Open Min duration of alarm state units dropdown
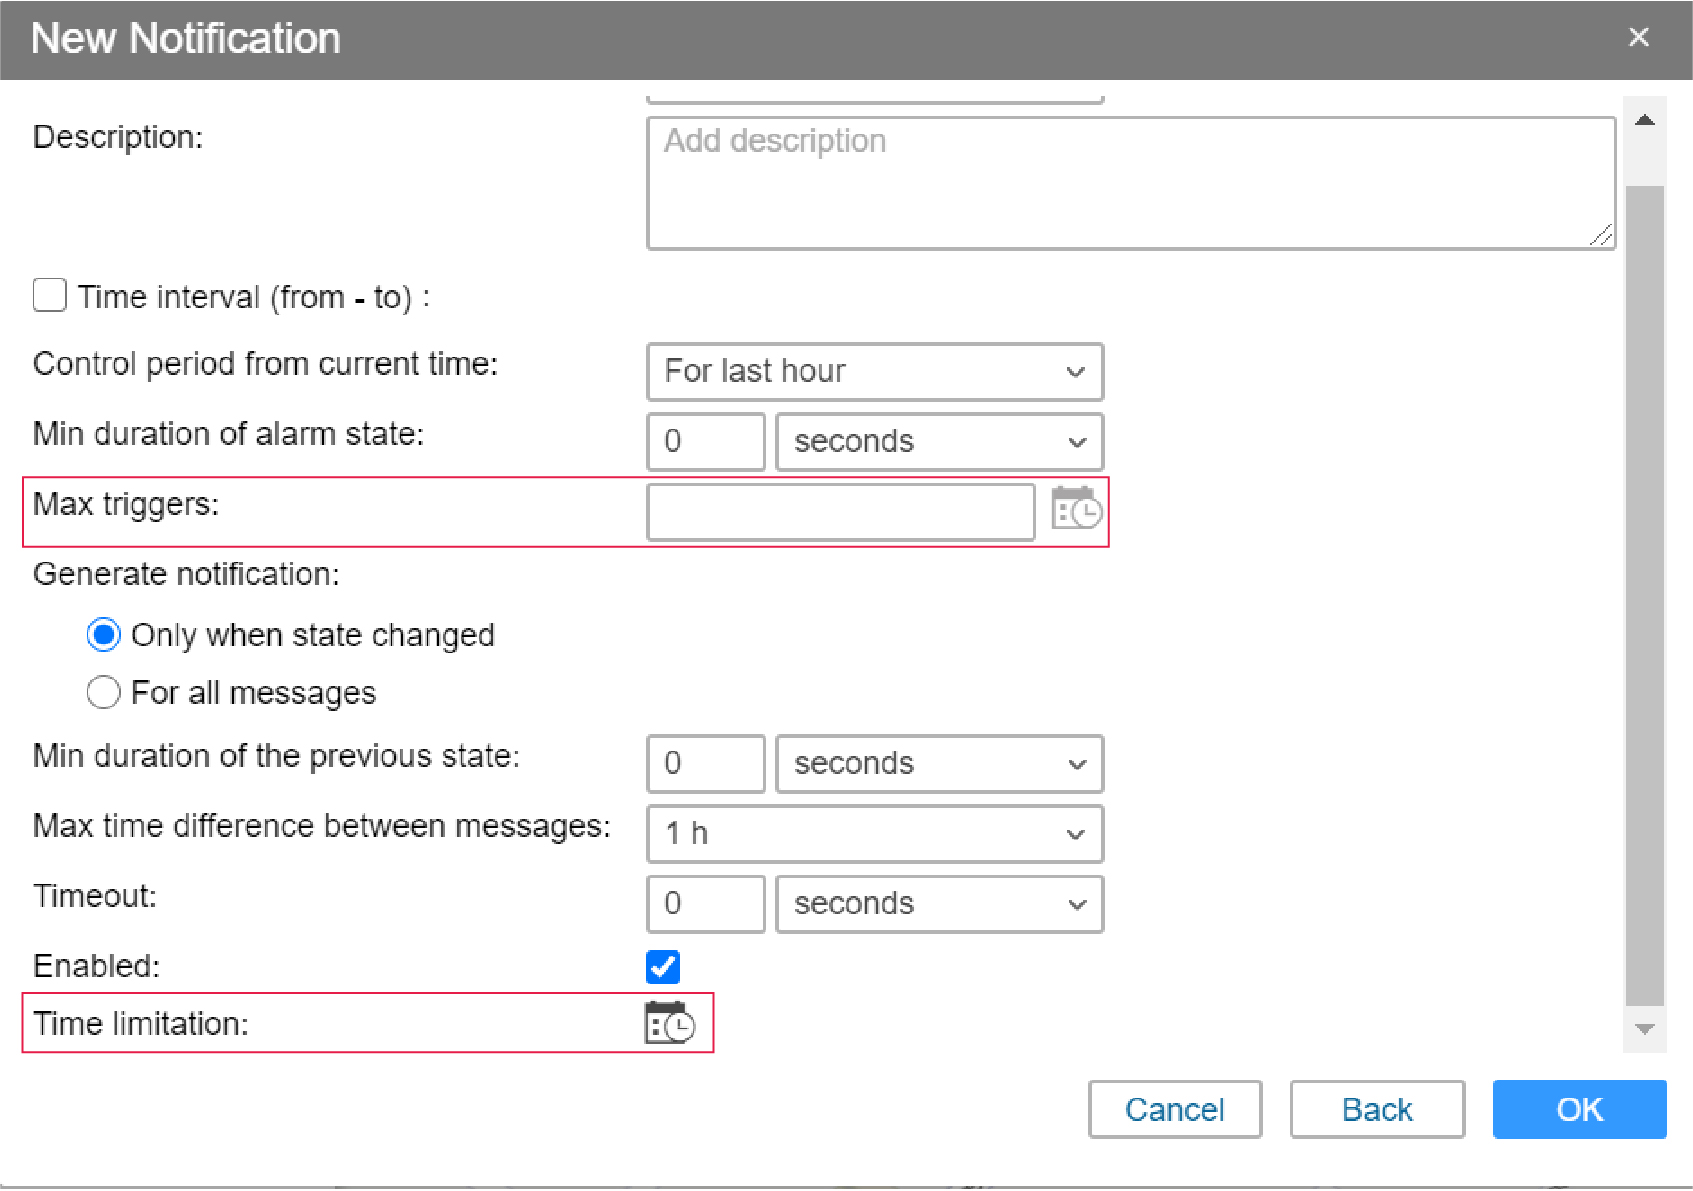The width and height of the screenshot is (1693, 1191). click(x=938, y=442)
